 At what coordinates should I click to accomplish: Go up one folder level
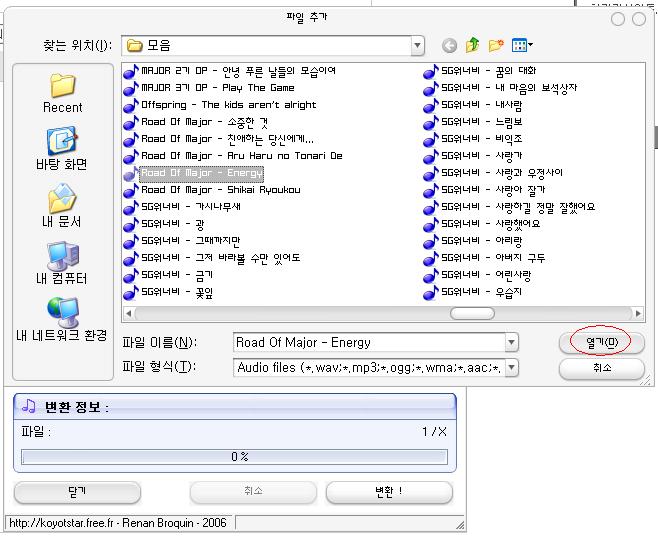click(x=473, y=45)
